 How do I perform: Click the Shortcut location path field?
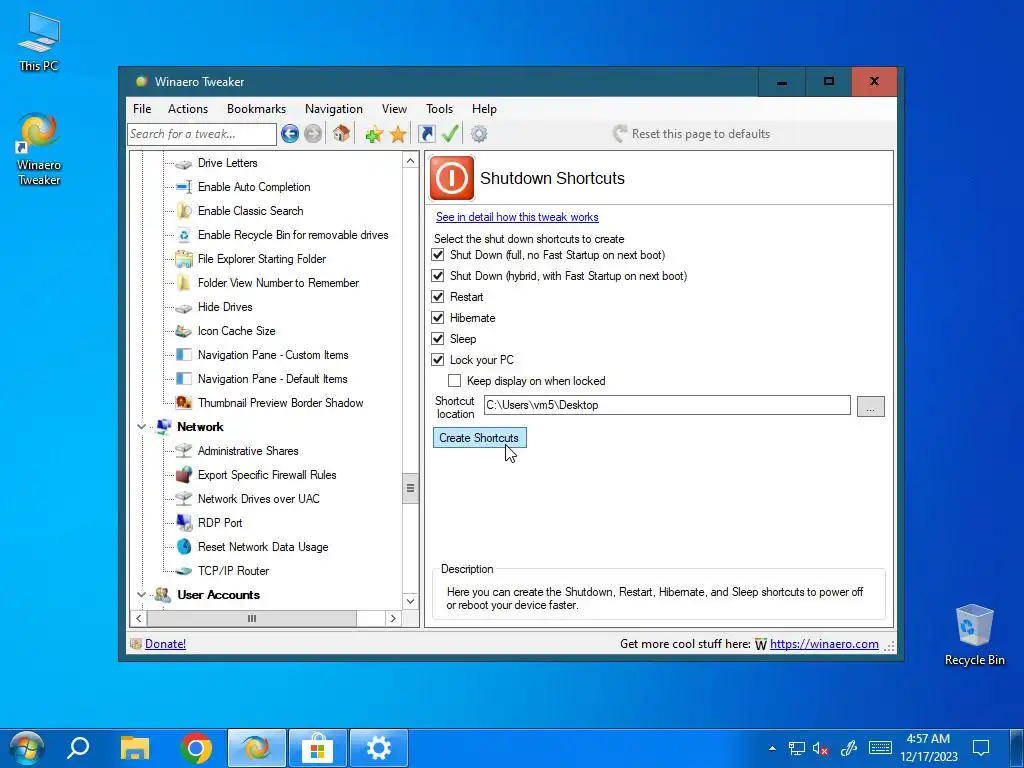click(x=667, y=405)
